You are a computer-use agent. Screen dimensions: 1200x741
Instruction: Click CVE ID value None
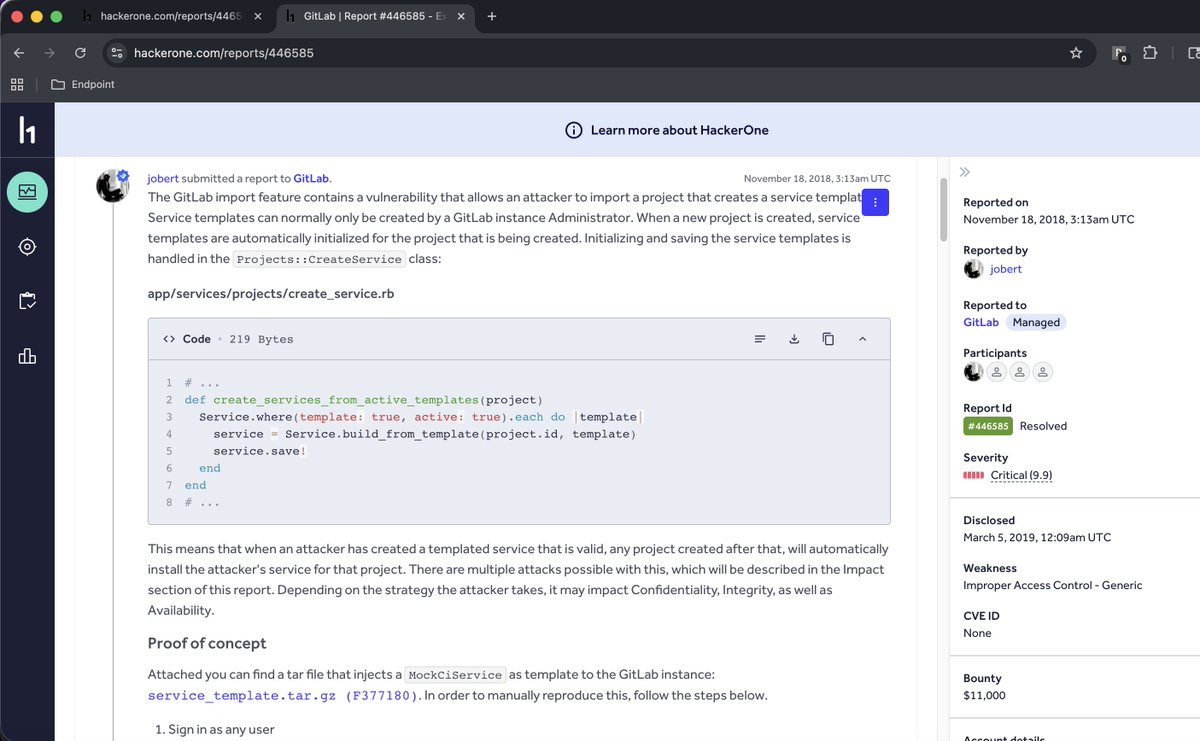[977, 633]
